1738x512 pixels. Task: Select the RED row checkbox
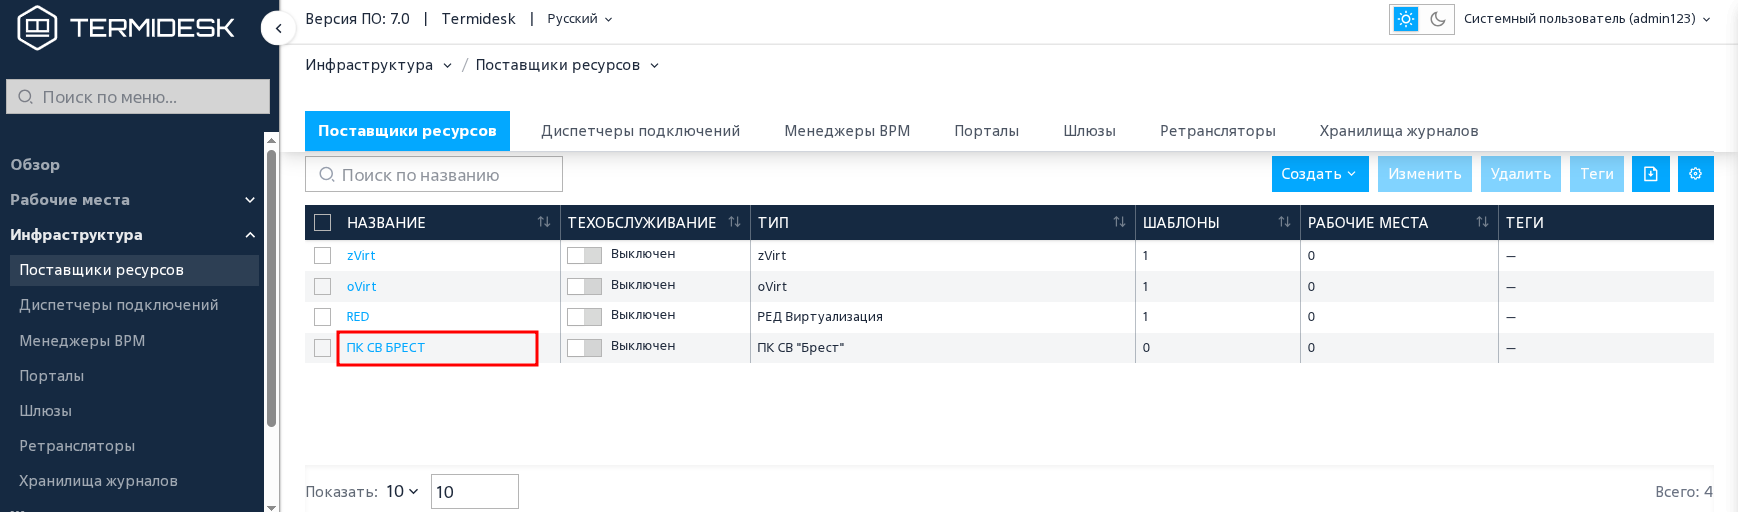[322, 317]
